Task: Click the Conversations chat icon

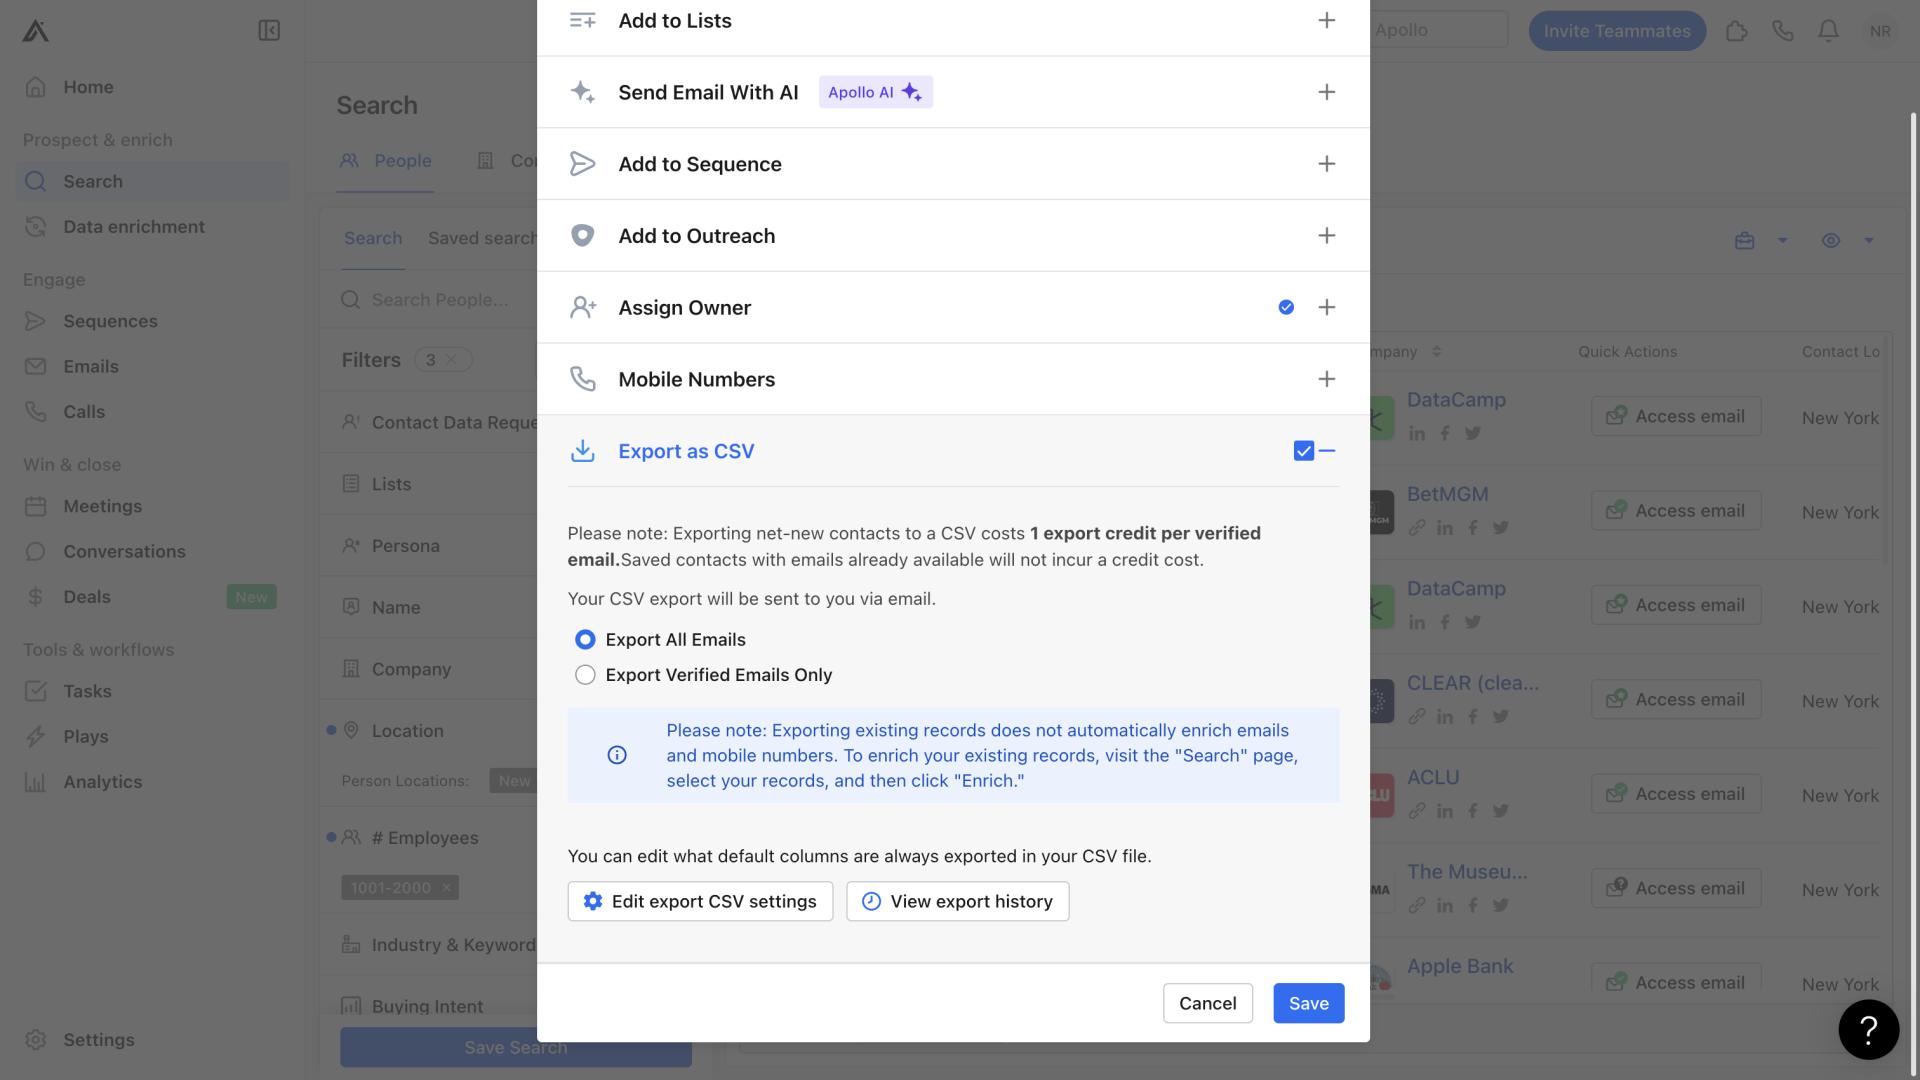Action: pyautogui.click(x=36, y=551)
